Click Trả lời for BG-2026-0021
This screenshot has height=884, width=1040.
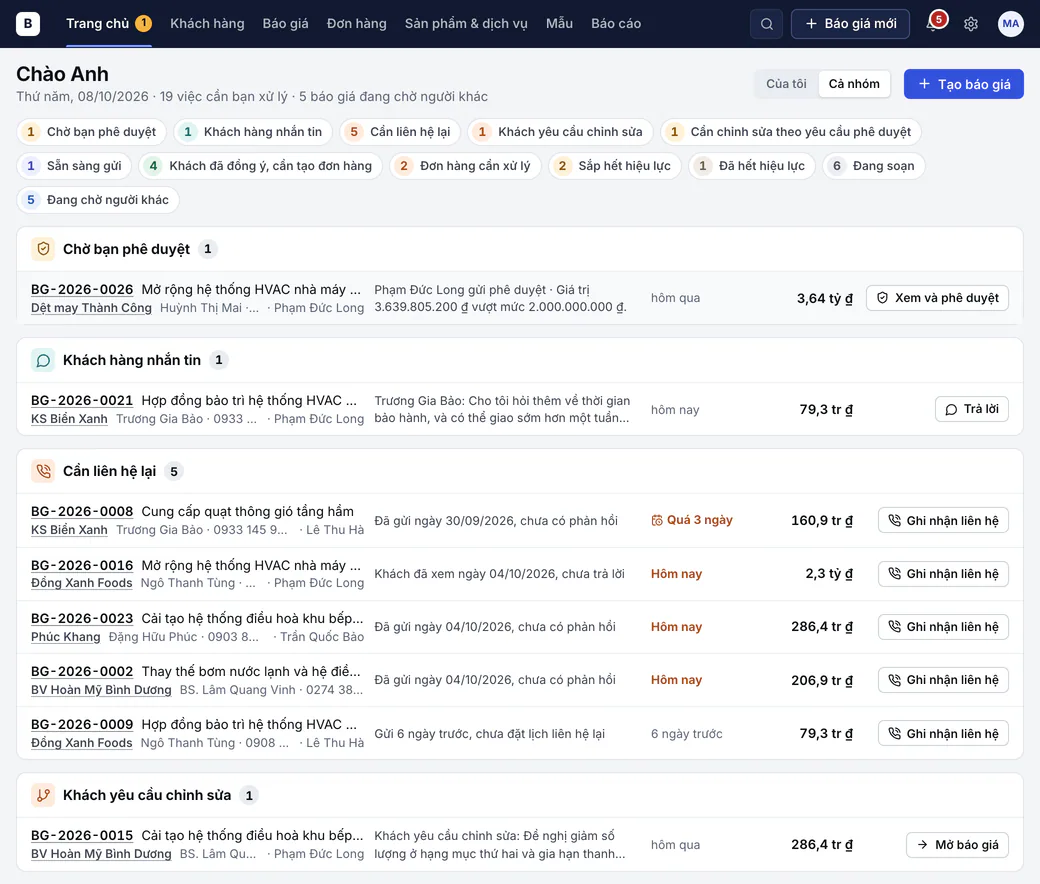click(x=972, y=409)
